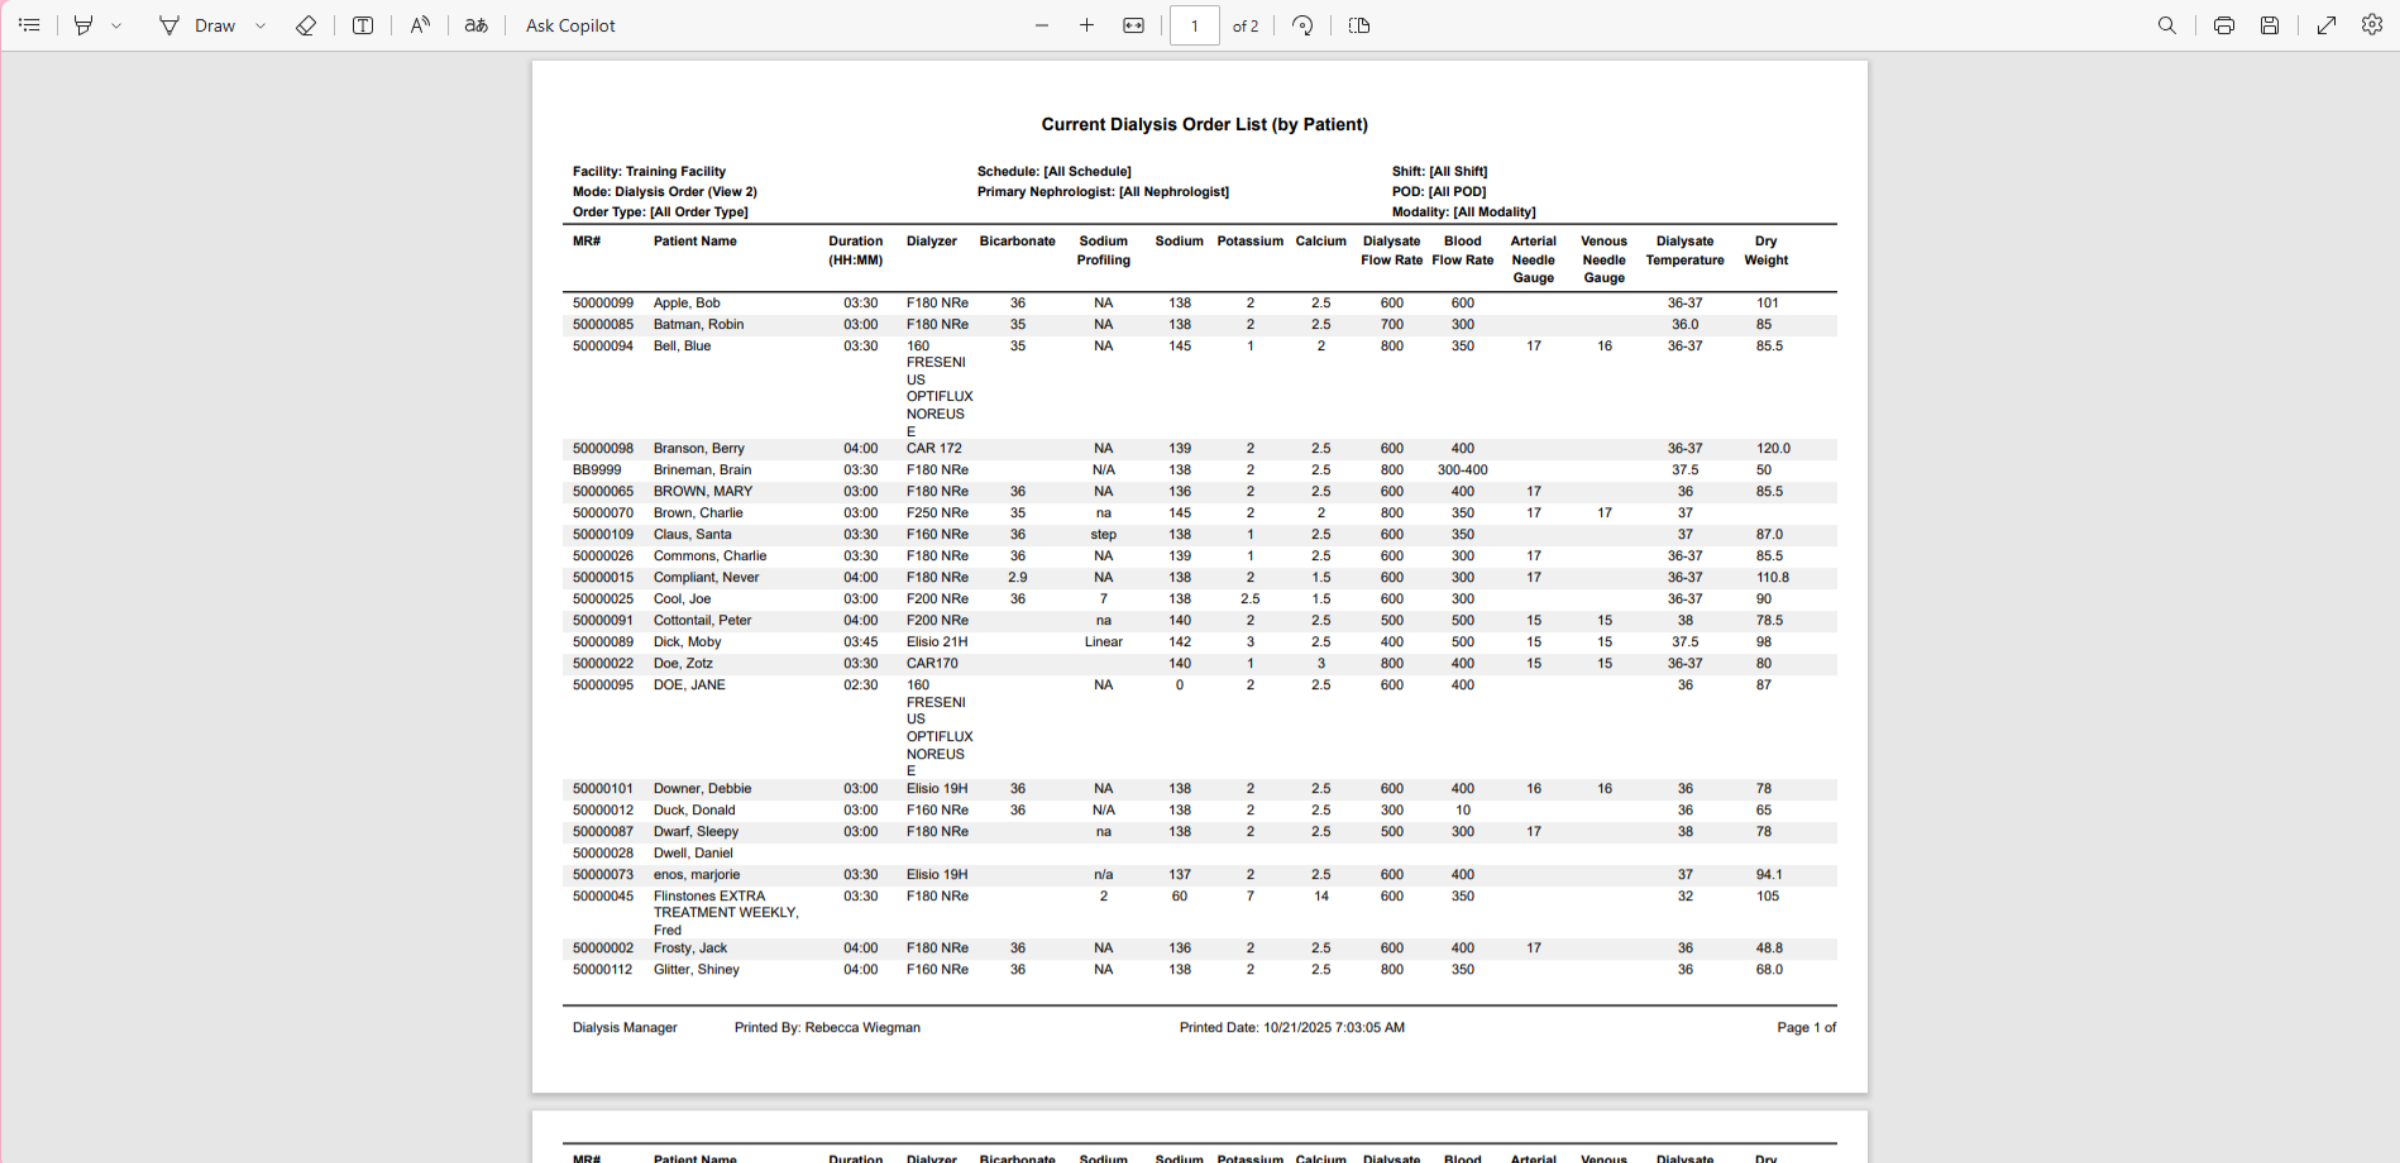Image resolution: width=2400 pixels, height=1163 pixels.
Task: Select the Highlight tool
Action: [84, 25]
